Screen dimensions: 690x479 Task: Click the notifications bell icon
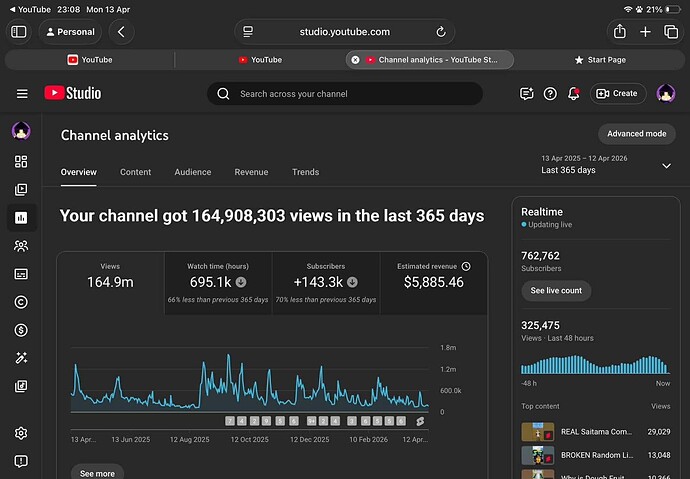pos(573,94)
